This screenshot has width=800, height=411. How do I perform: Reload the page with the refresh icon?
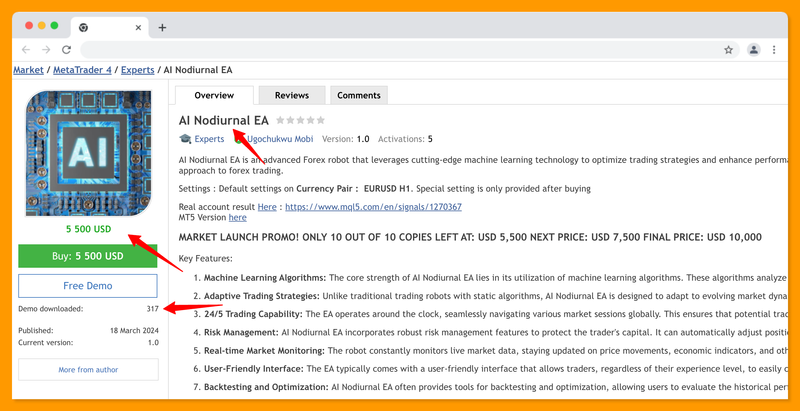pyautogui.click(x=66, y=49)
